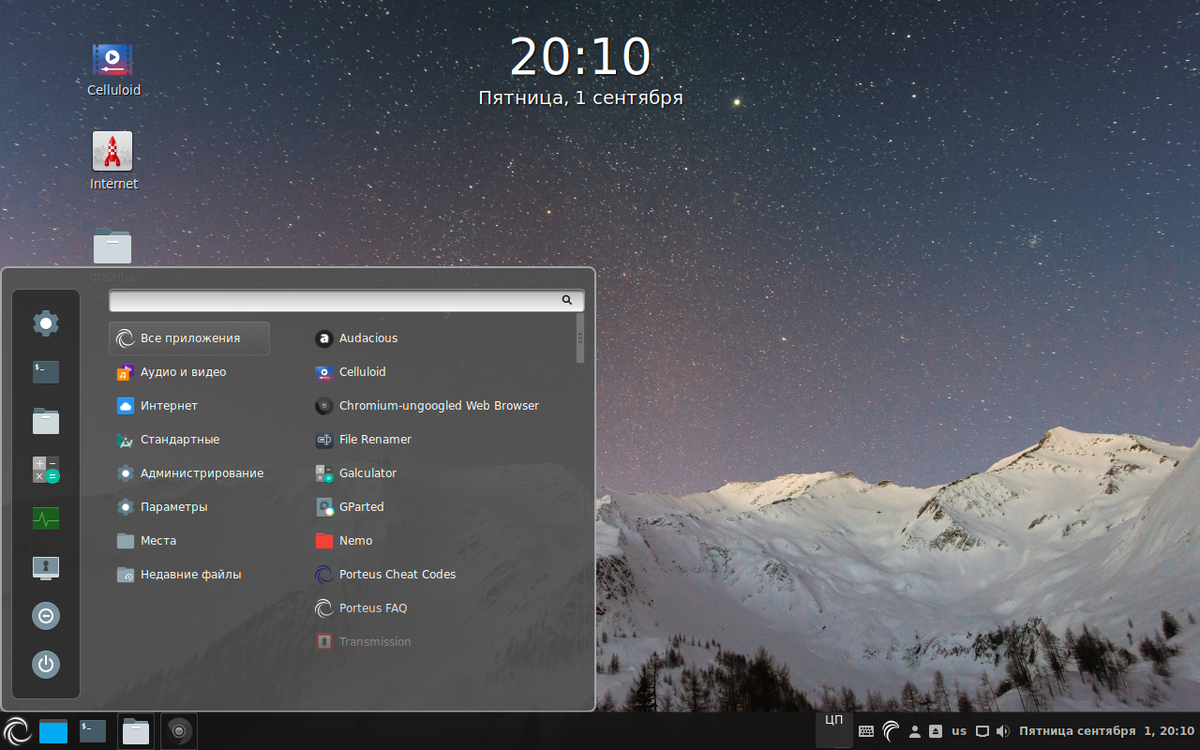Screen dimensions: 1200x750
Task: Open files launcher on taskbar
Action: point(136,731)
